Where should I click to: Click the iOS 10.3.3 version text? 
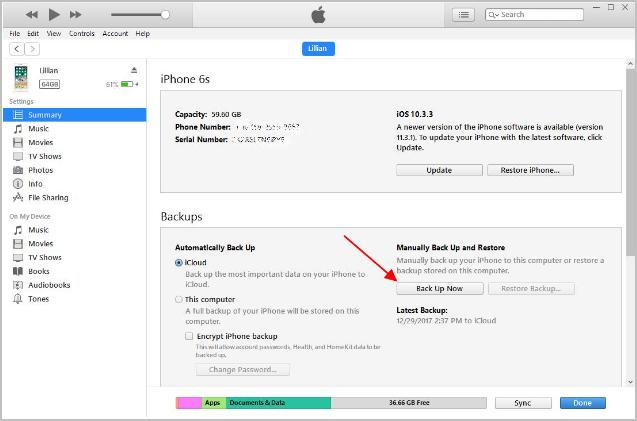[414, 114]
